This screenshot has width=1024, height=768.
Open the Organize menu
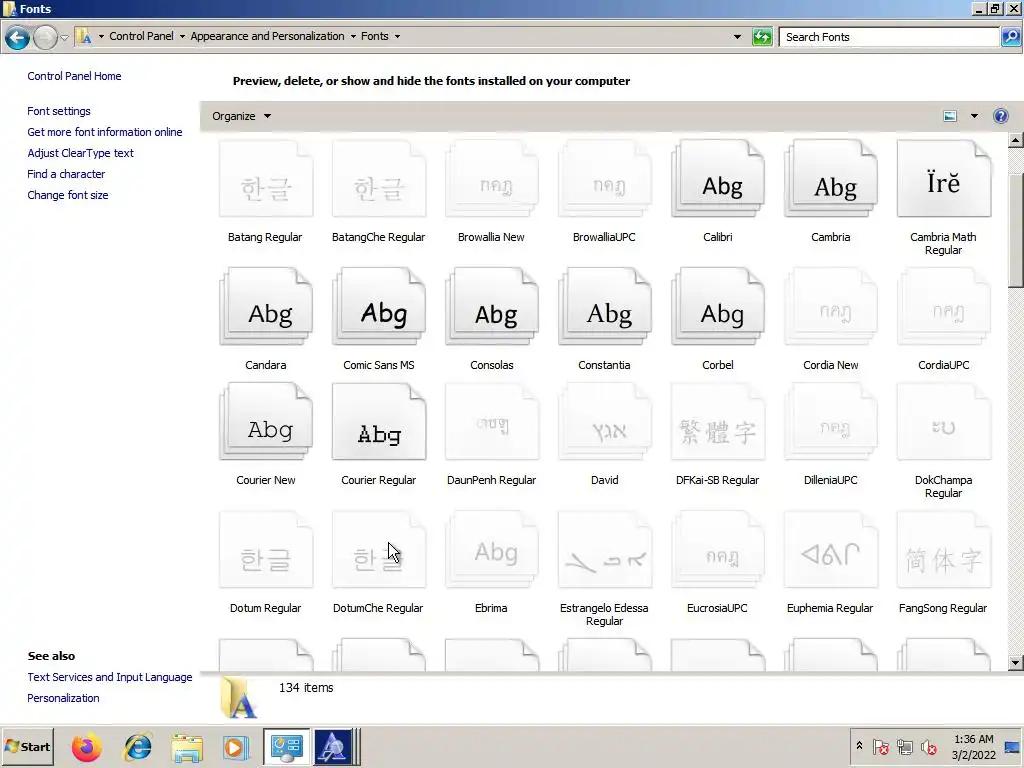tap(241, 116)
